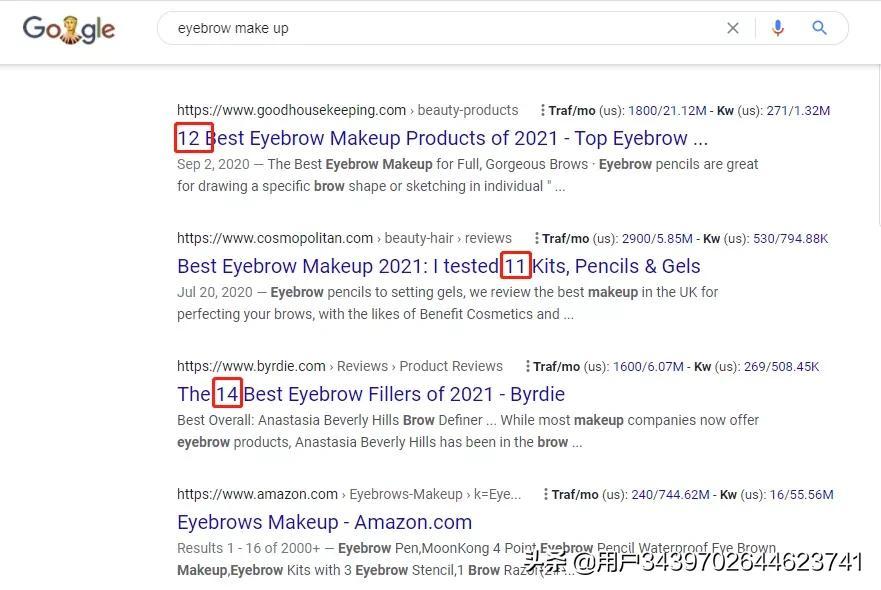Click cosmopolitan keyword value 530/794.88K
This screenshot has width=881, height=590.
coord(790,239)
